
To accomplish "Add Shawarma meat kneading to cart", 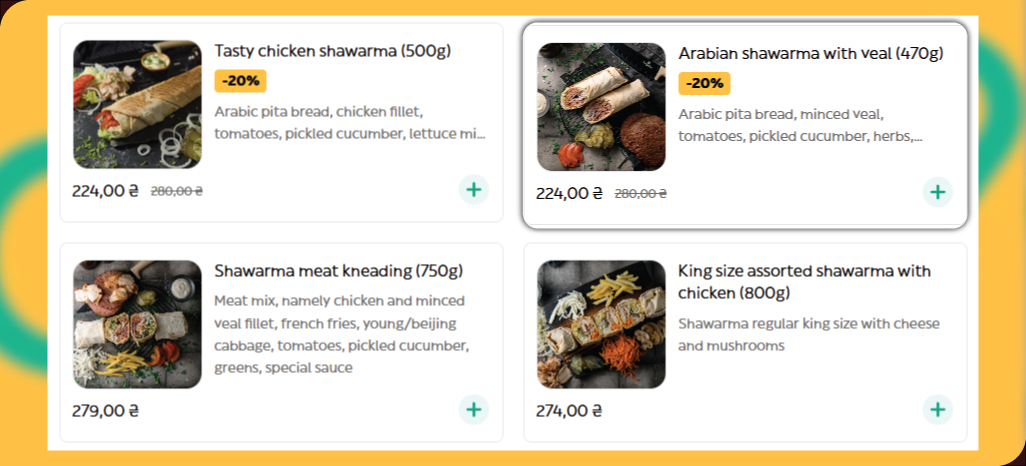I will coord(474,409).
